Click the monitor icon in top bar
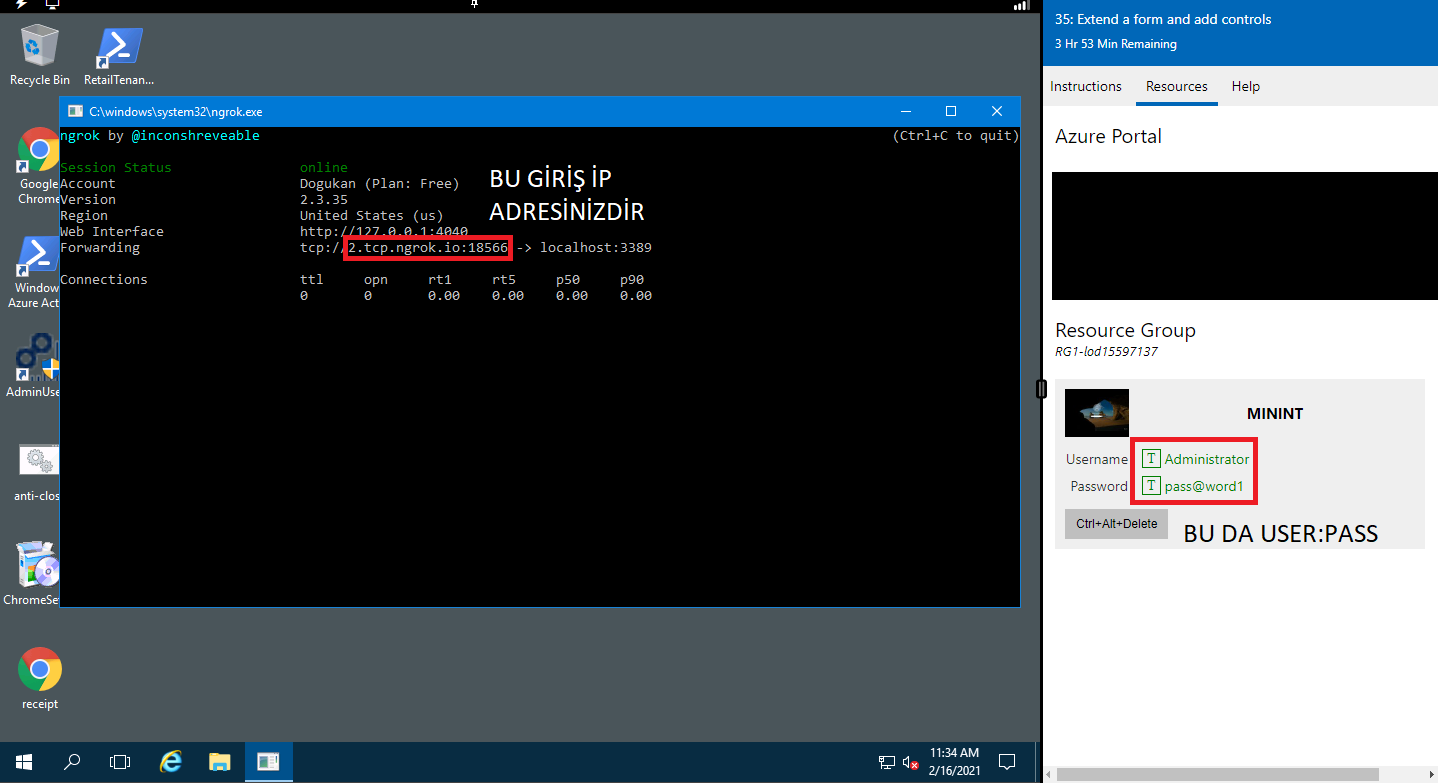The width and height of the screenshot is (1438, 783). (52, 5)
